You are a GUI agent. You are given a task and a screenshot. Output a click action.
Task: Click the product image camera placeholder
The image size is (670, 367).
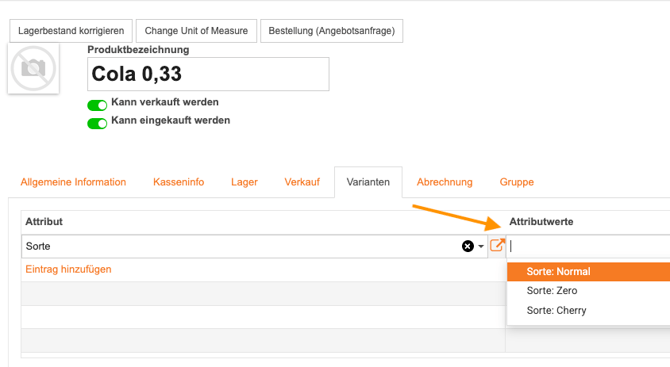(x=33, y=68)
